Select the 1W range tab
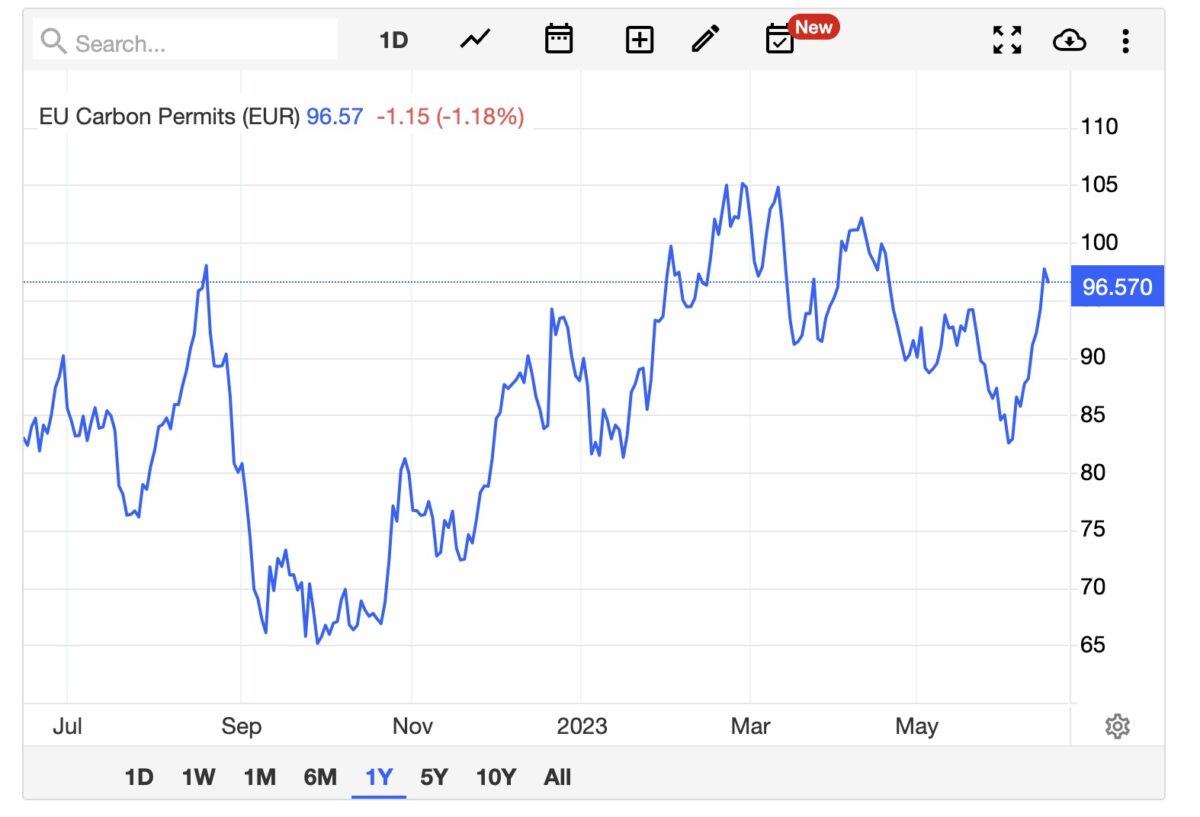 click(x=198, y=777)
